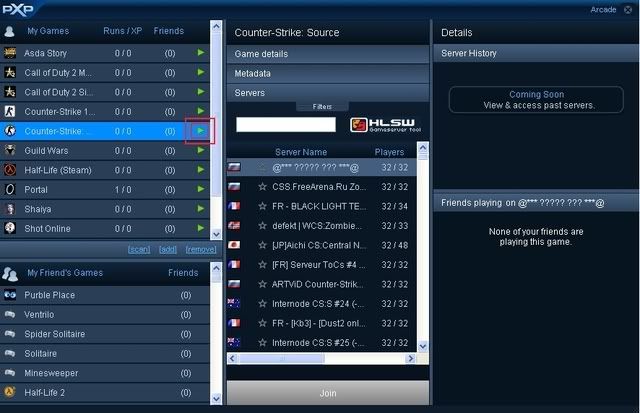Start Half-Life (Steam) using play arrow

[x=200, y=169]
